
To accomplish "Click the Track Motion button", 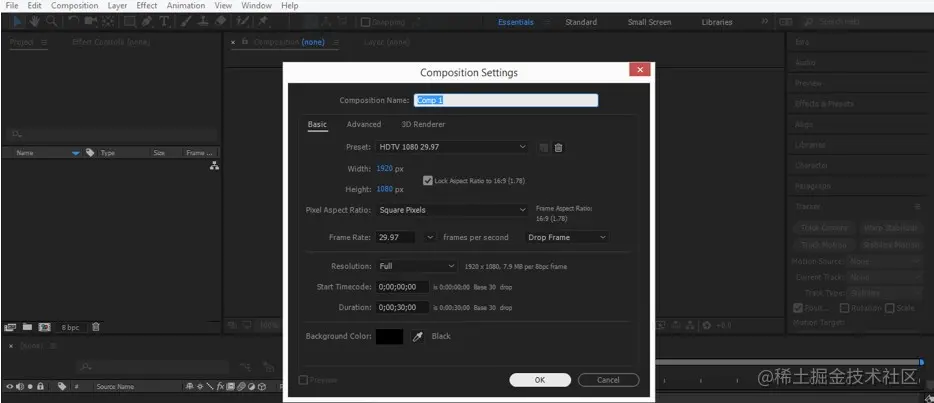I will click(x=824, y=245).
